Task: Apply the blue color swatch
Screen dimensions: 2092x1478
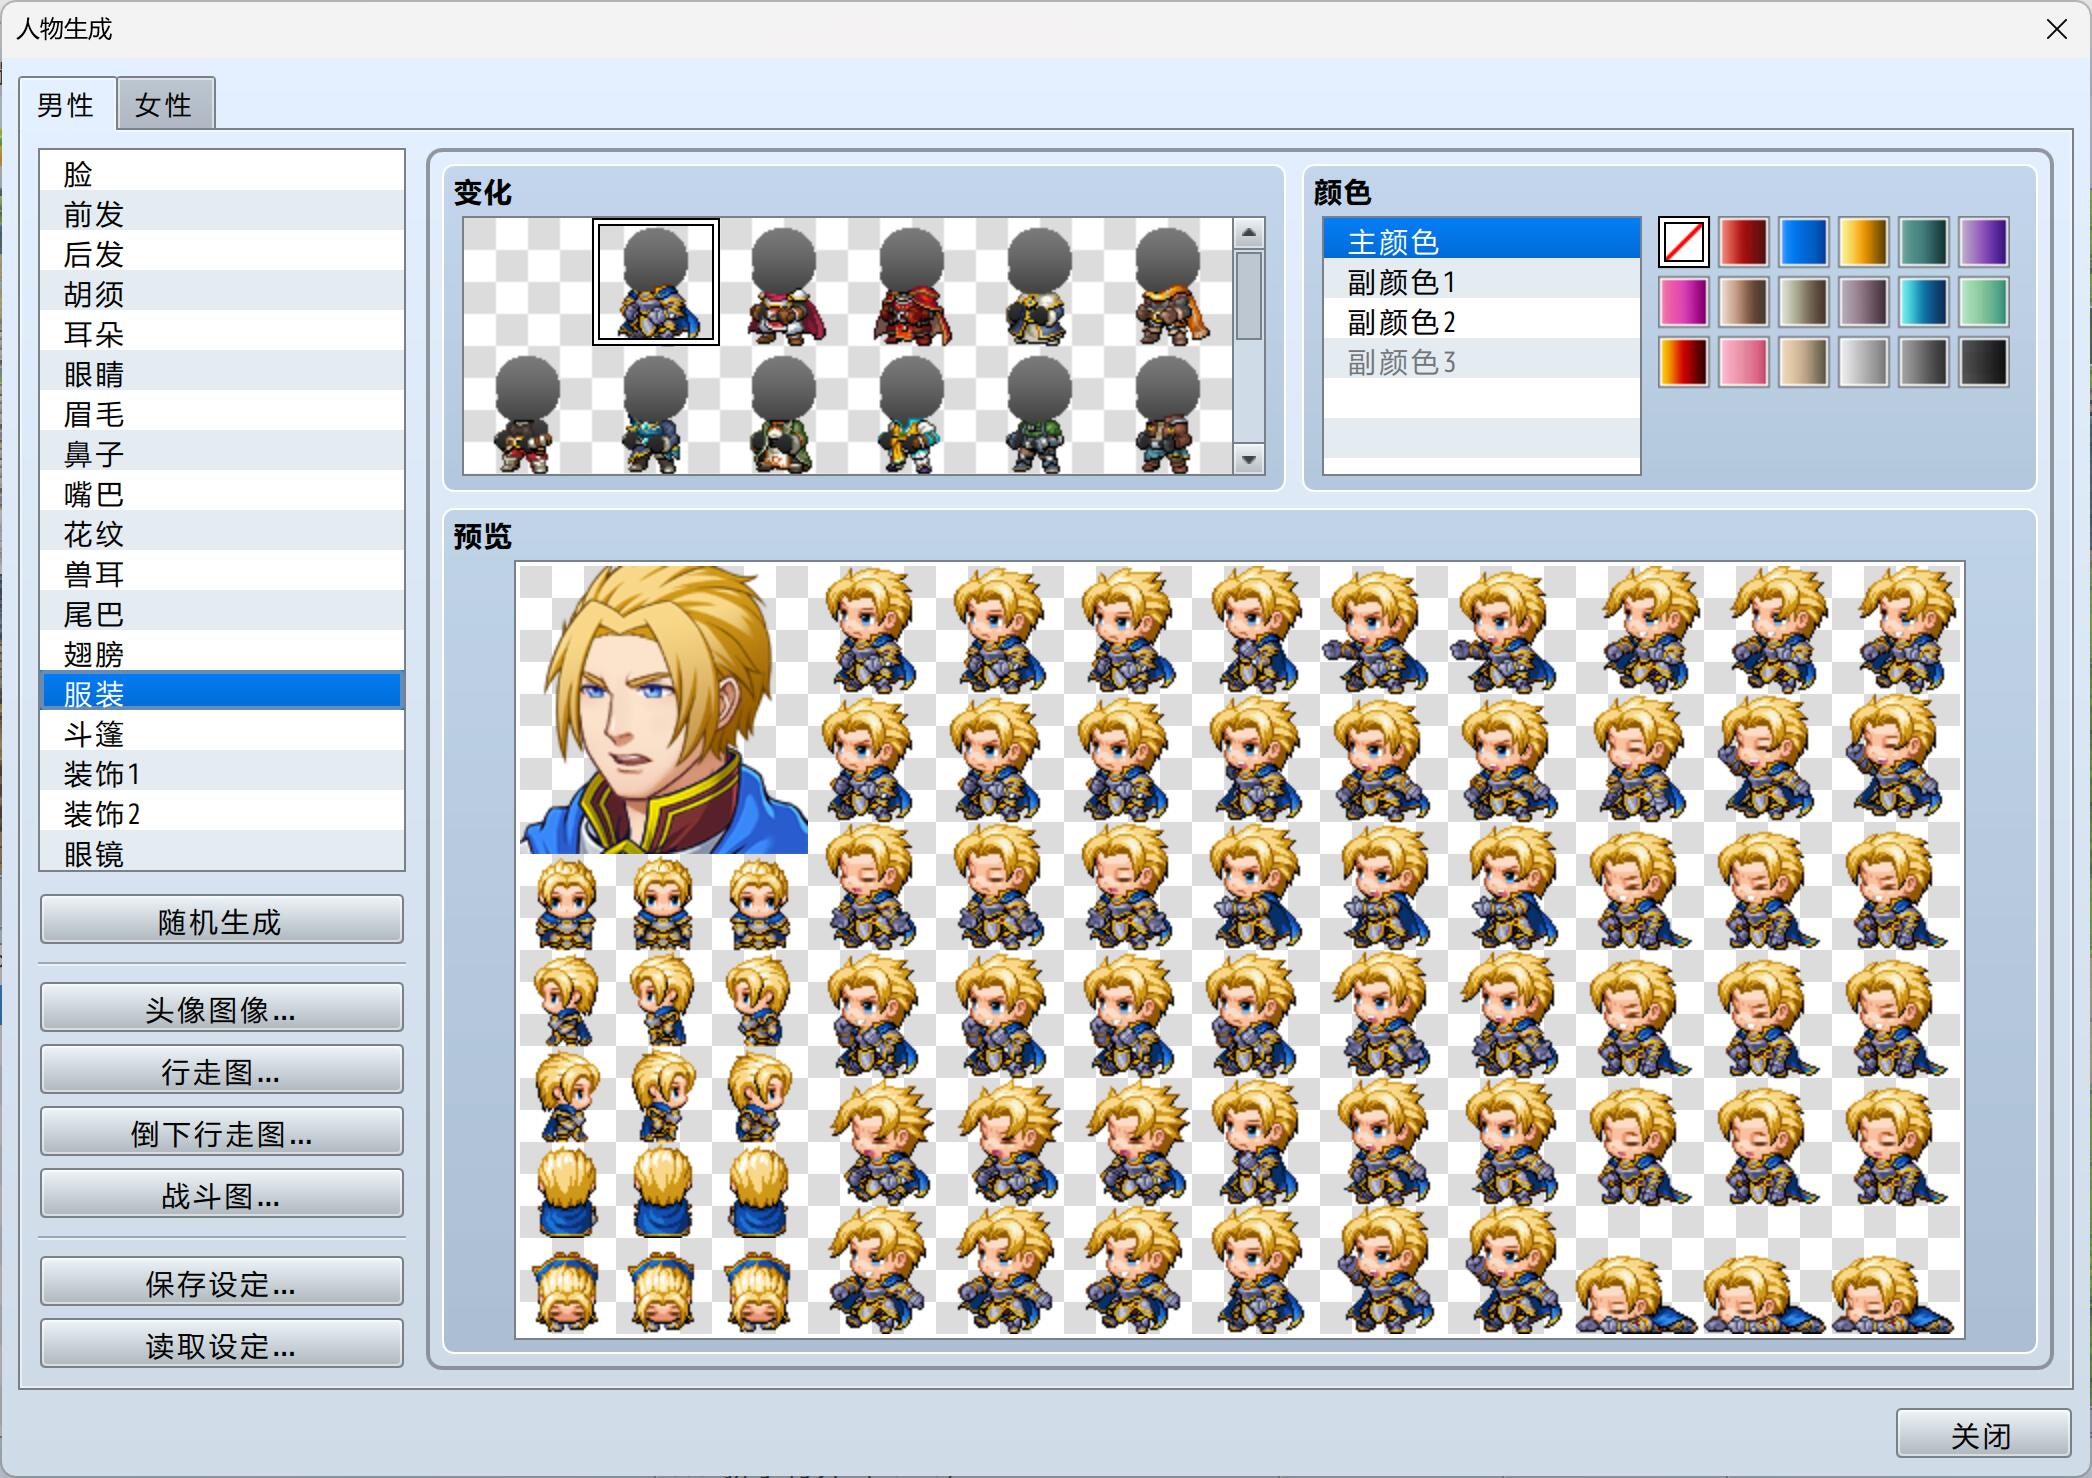Action: [1804, 242]
